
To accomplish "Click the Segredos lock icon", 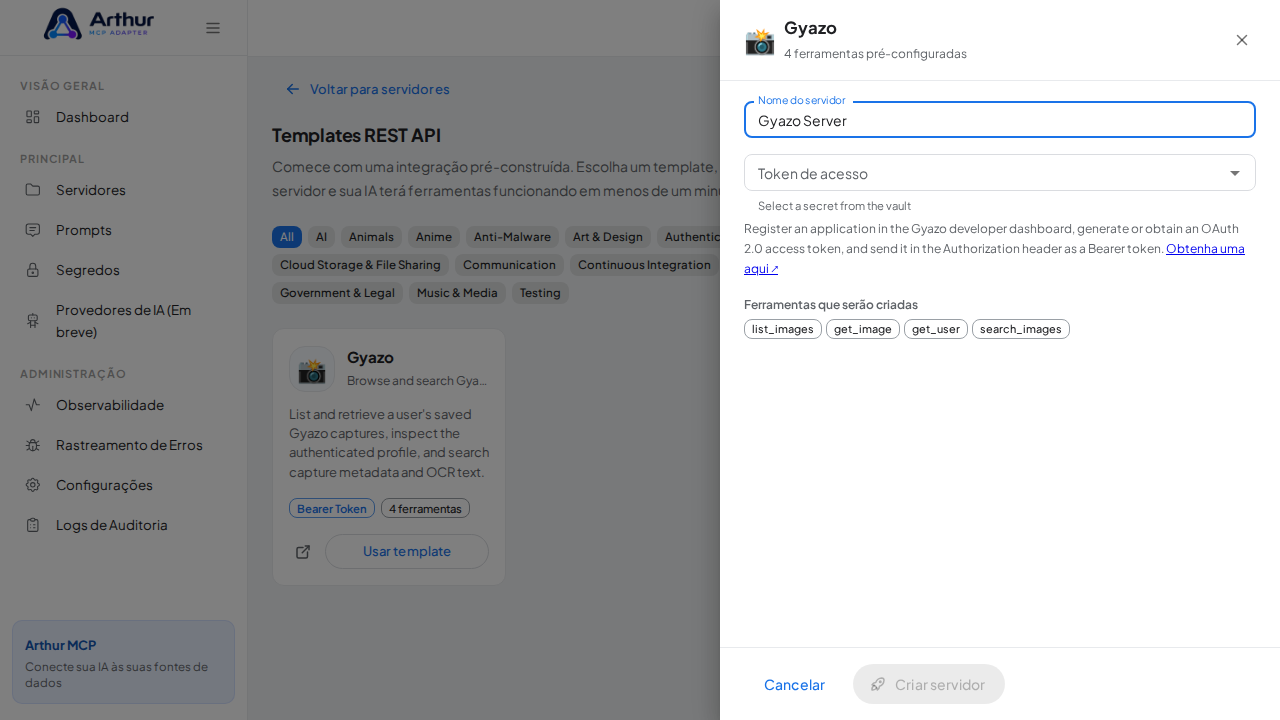I will pyautogui.click(x=33, y=270).
